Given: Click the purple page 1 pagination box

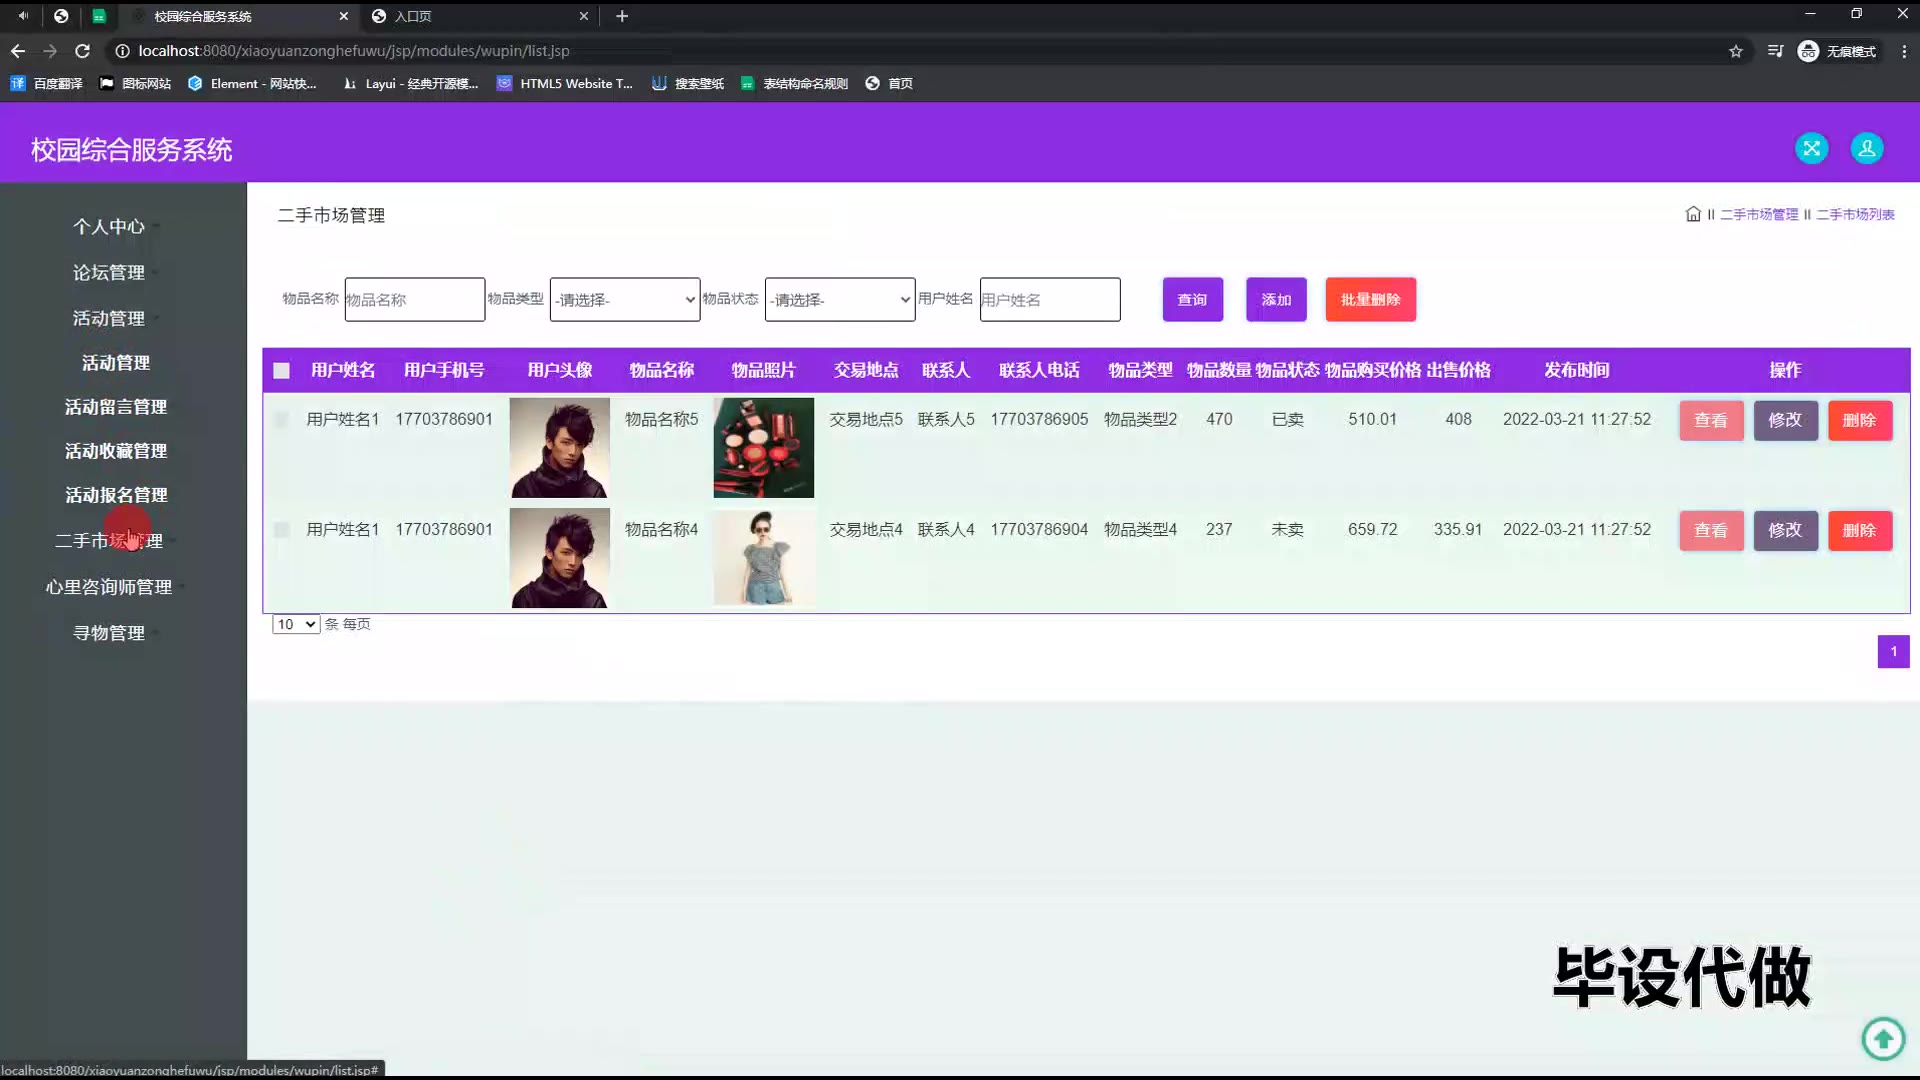Looking at the screenshot, I should coord(1893,652).
